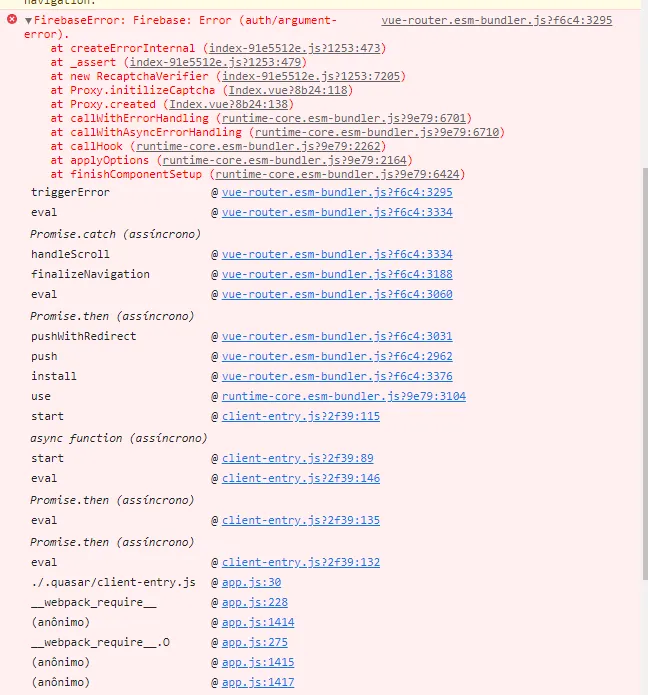Screen dimensions: 648x695
Task: Open runtime-core link :6424 at finishComponentSetup
Action: (x=337, y=174)
